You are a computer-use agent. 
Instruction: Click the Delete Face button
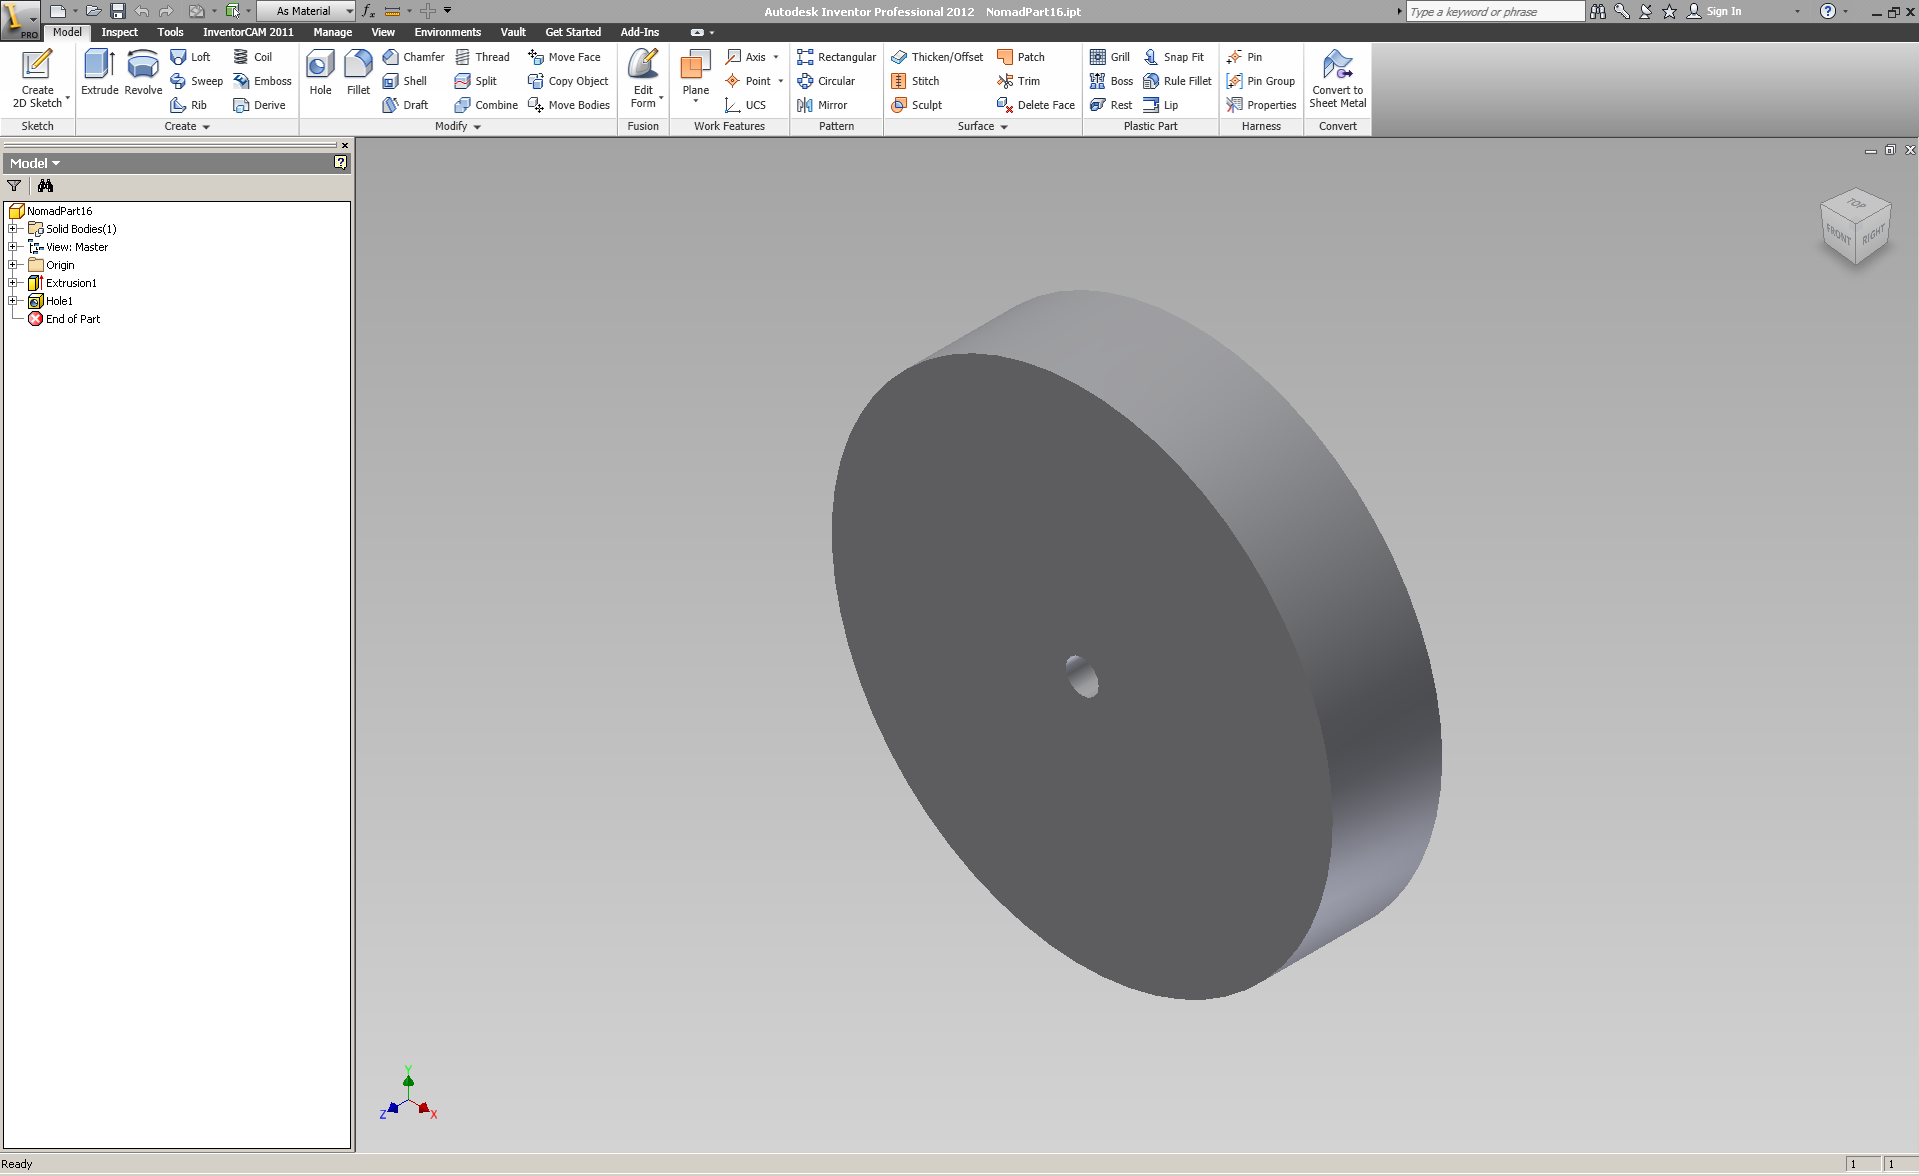pos(1036,105)
